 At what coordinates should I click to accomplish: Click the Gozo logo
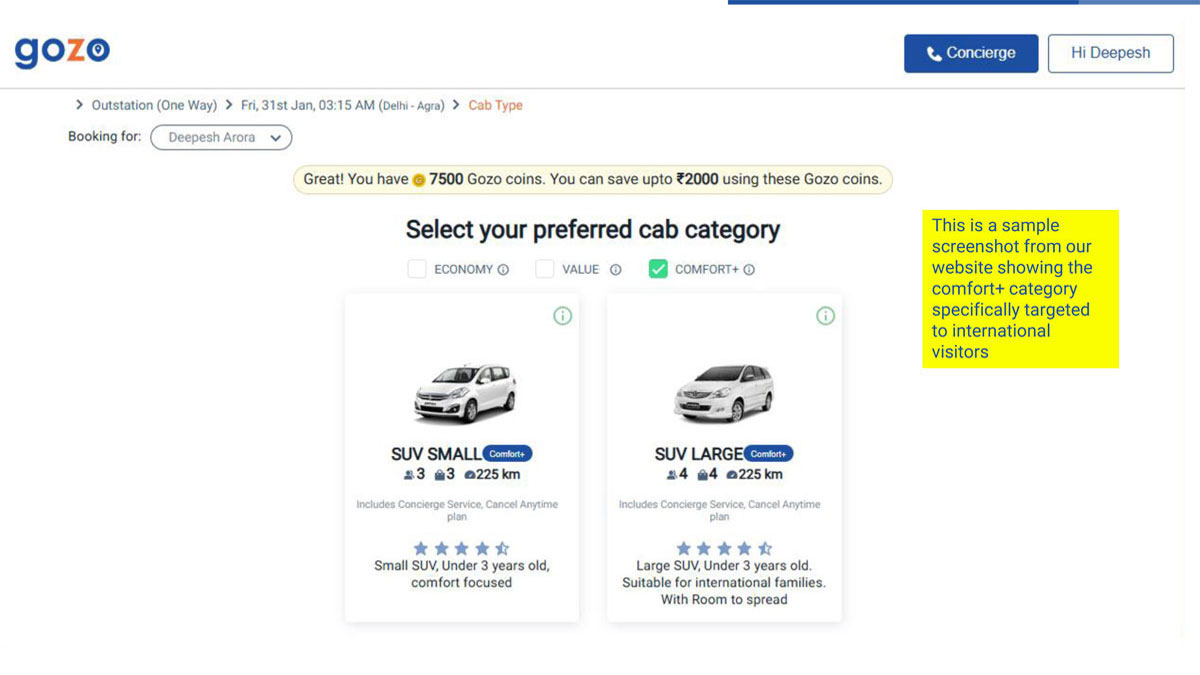coord(62,50)
